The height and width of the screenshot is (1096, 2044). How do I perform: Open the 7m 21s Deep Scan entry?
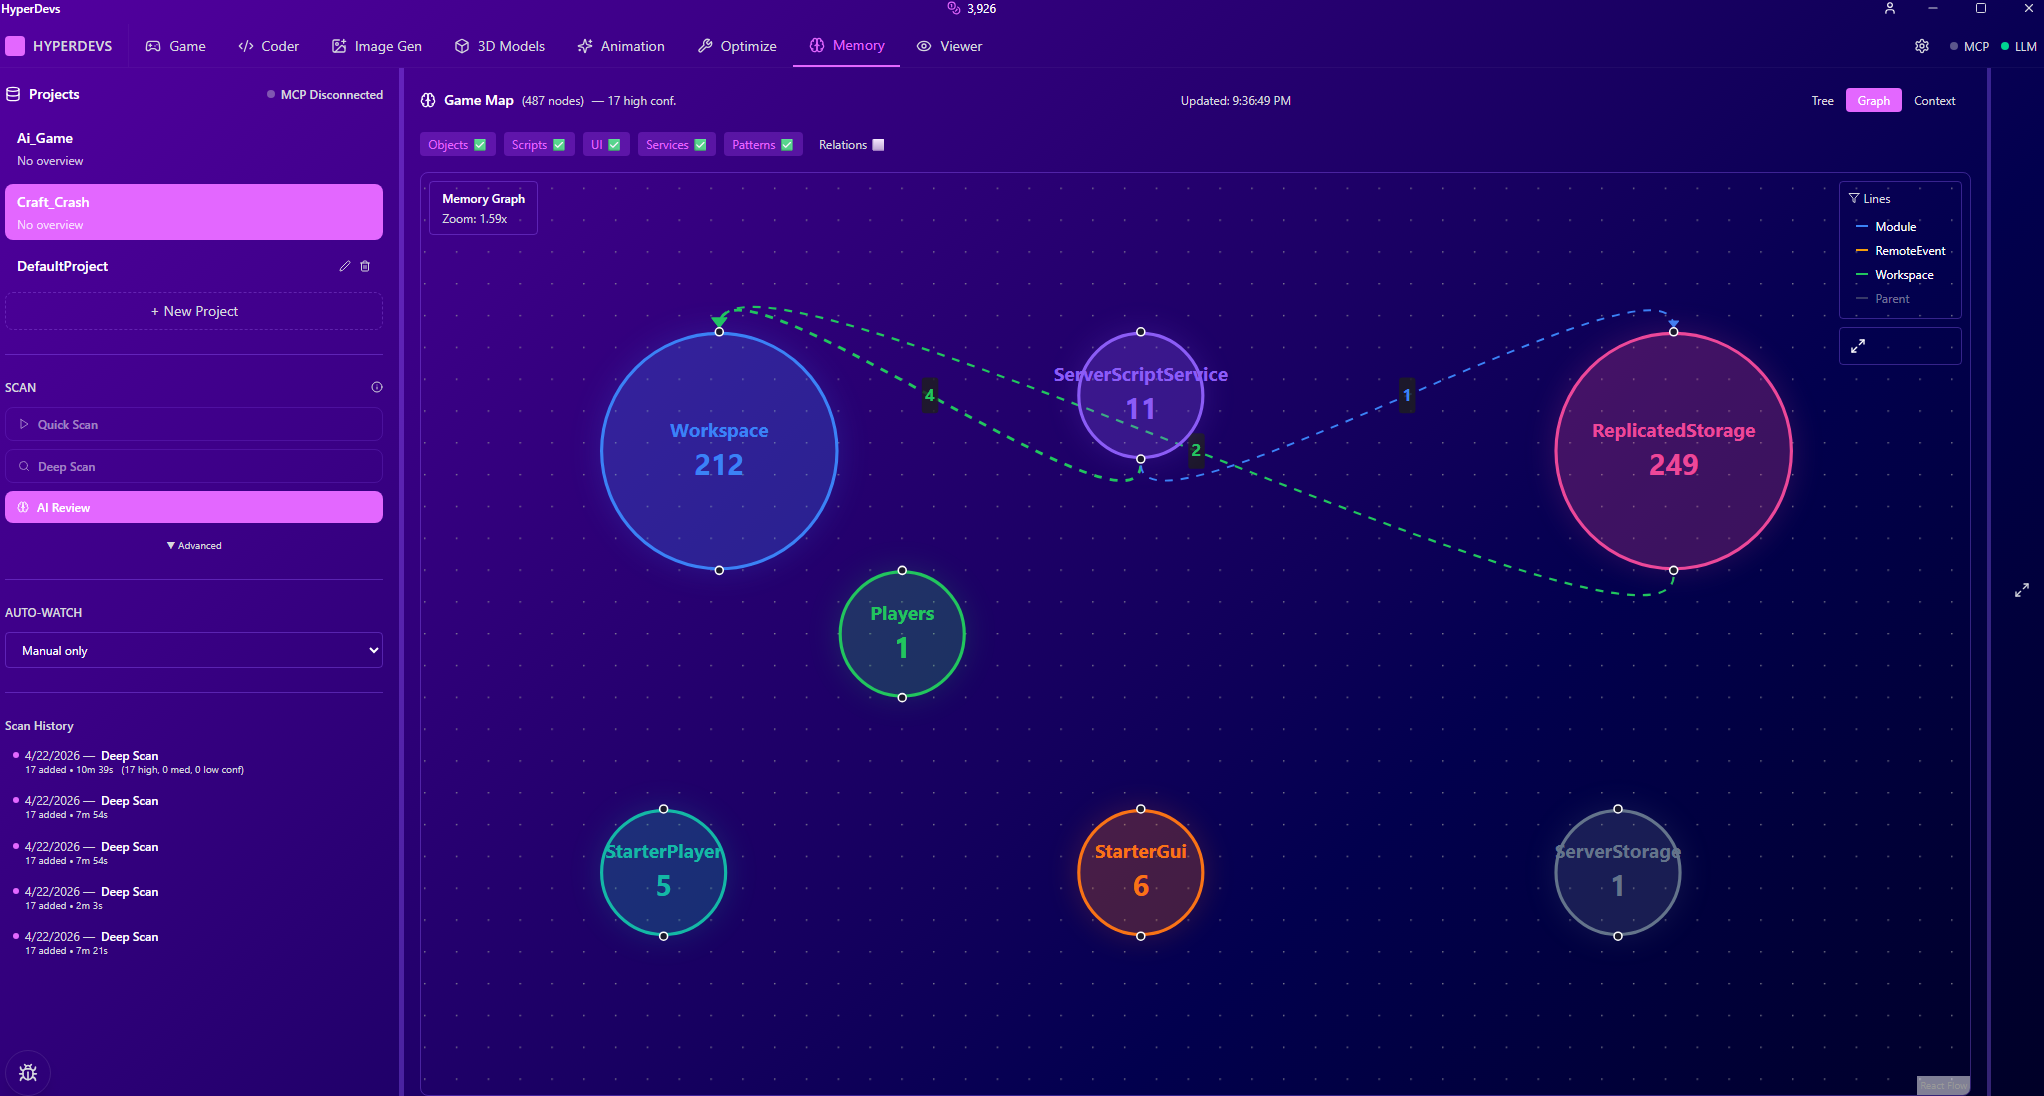[90, 943]
